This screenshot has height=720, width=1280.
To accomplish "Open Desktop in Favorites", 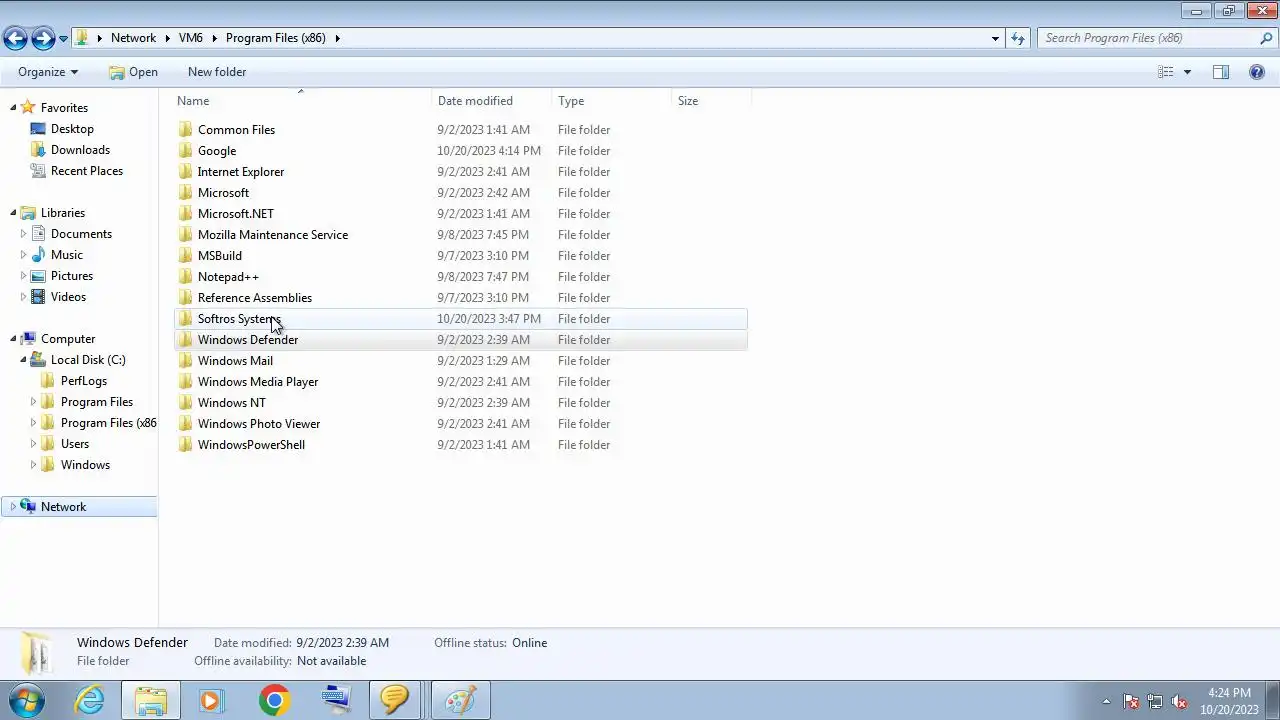I will click(x=72, y=129).
